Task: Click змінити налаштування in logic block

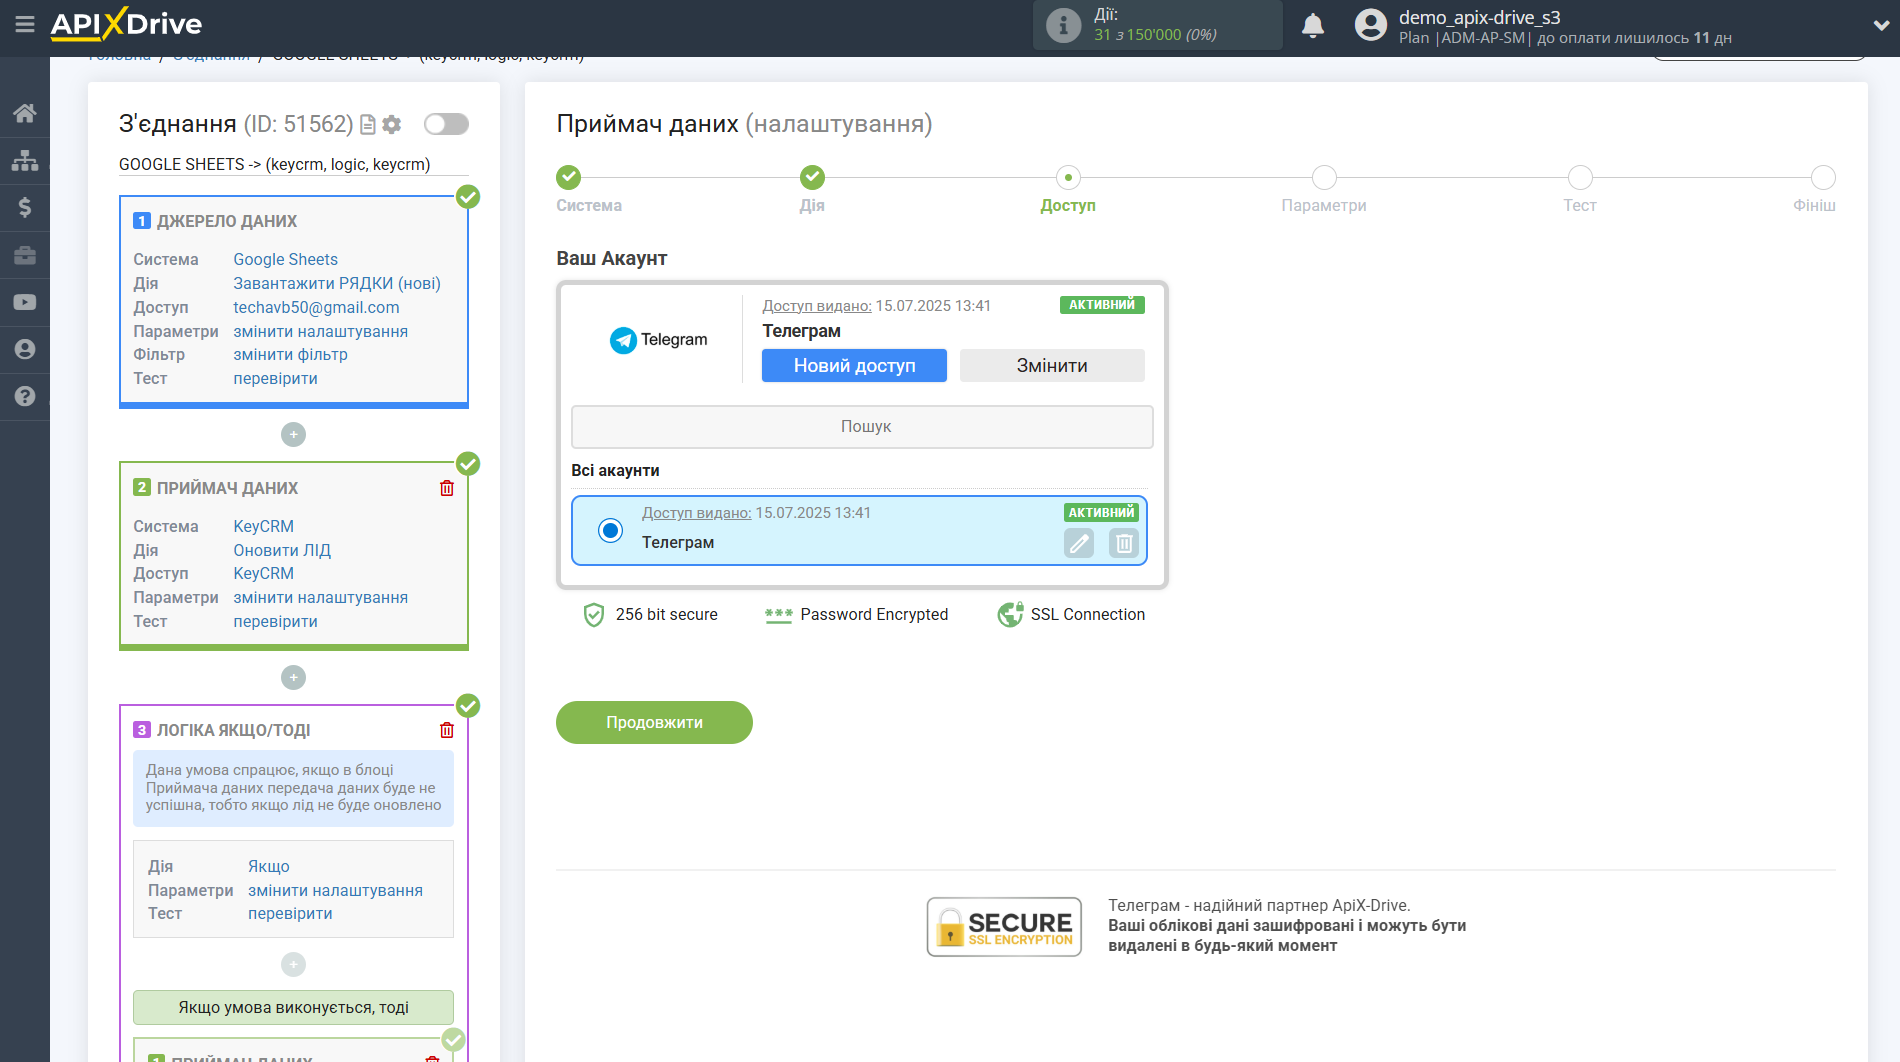Action: coord(335,890)
